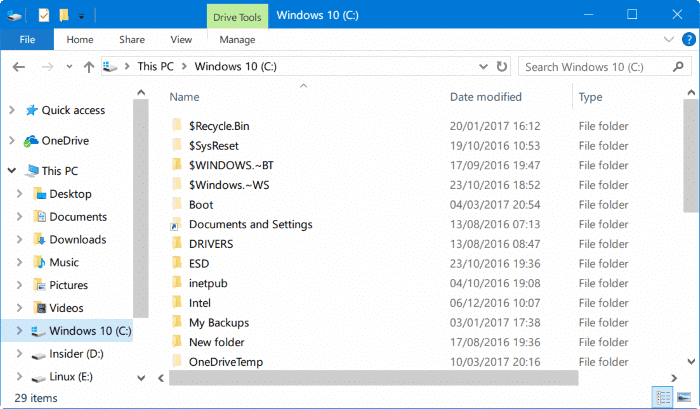Select Quick access in the navigation pane
The height and width of the screenshot is (409, 700).
(73, 110)
